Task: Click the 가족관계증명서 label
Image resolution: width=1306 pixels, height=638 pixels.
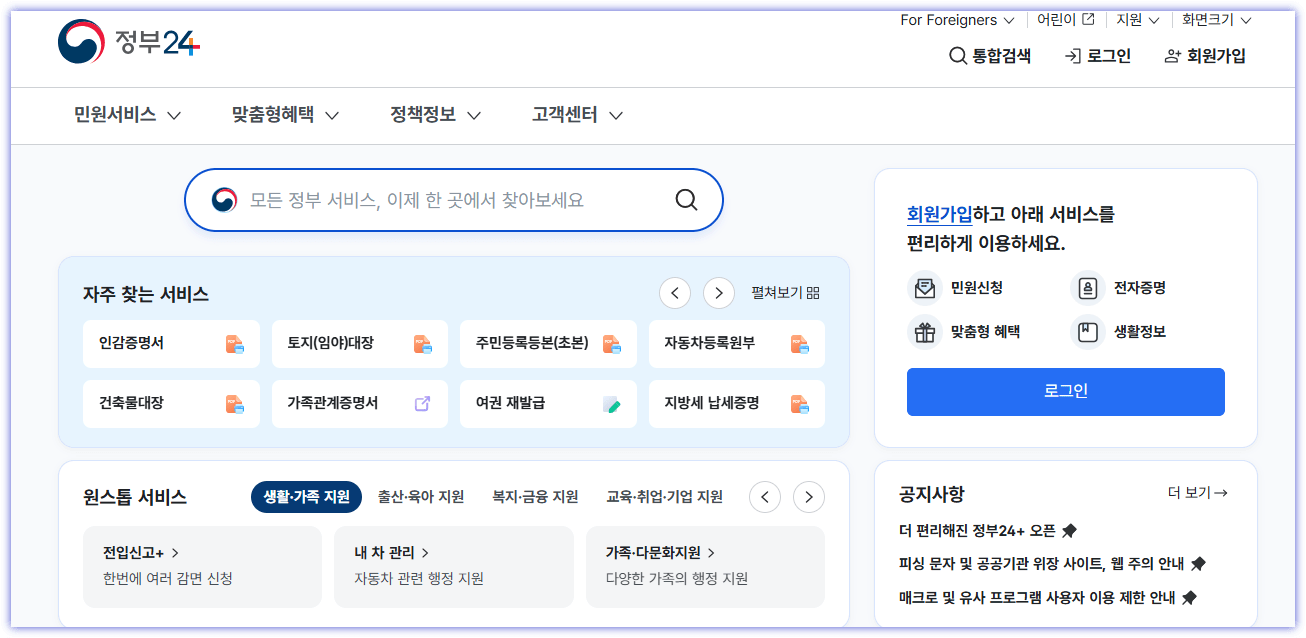Action: [x=333, y=404]
